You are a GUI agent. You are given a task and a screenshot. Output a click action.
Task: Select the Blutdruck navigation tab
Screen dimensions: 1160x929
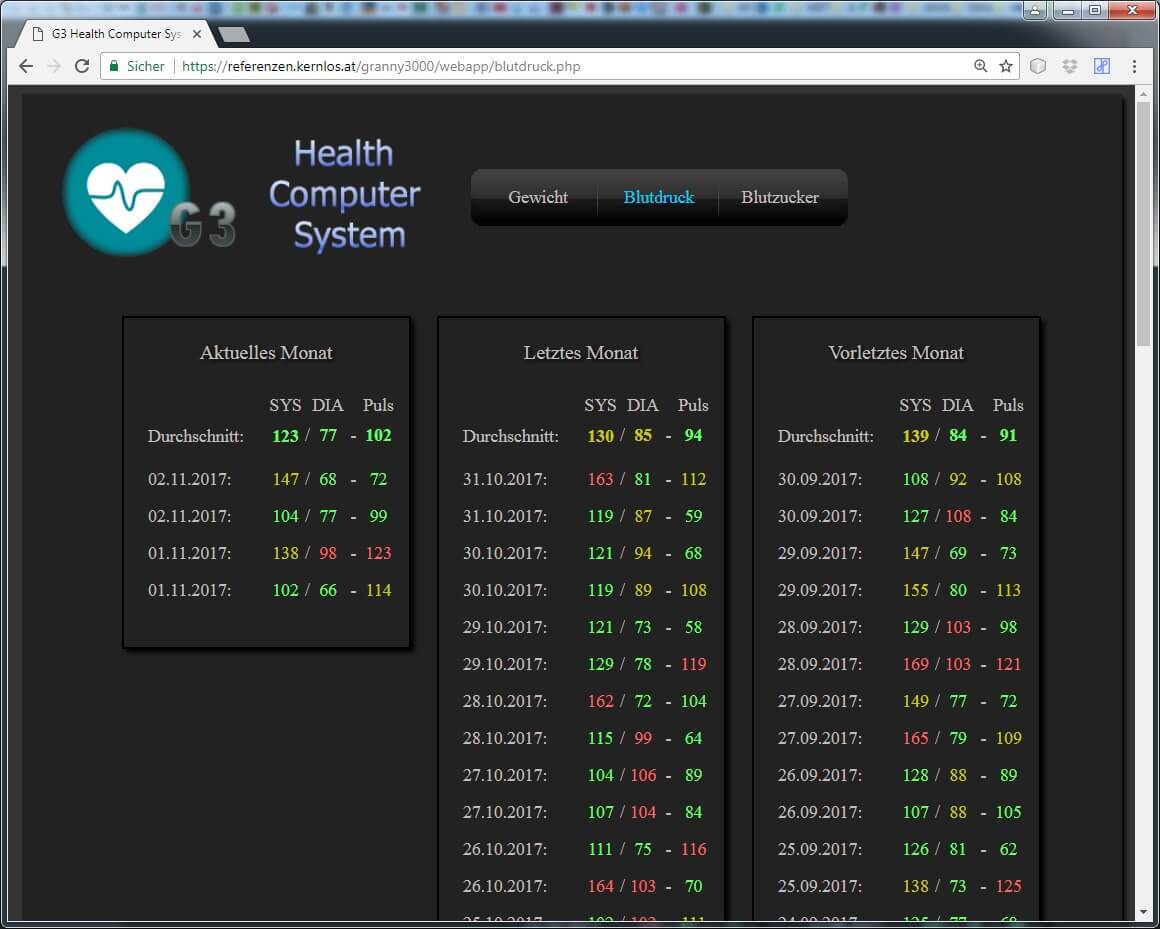click(658, 197)
